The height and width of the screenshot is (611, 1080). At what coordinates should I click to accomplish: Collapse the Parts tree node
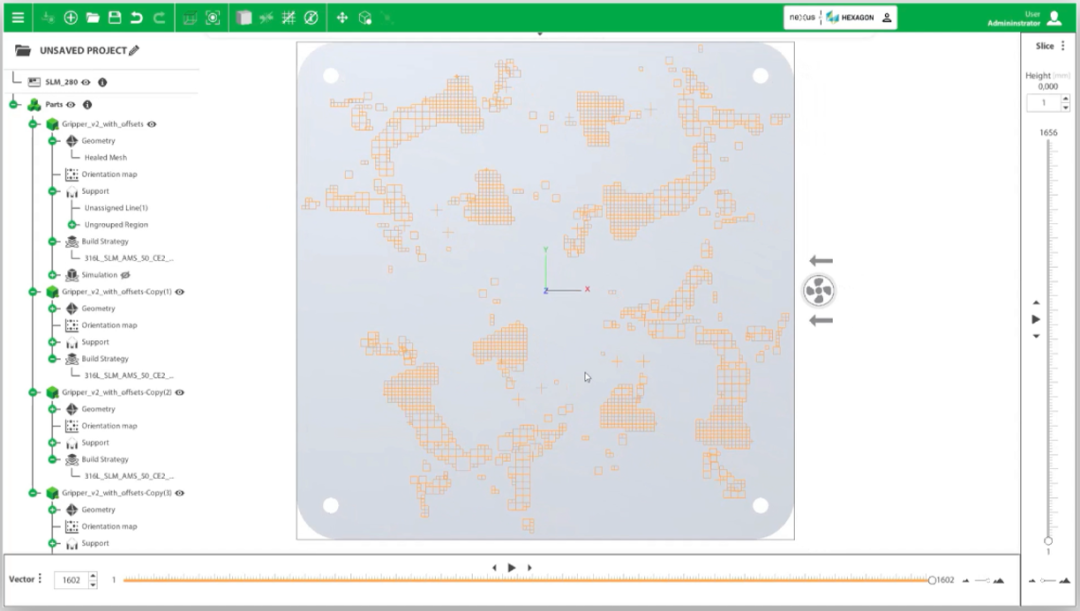pyautogui.click(x=14, y=105)
